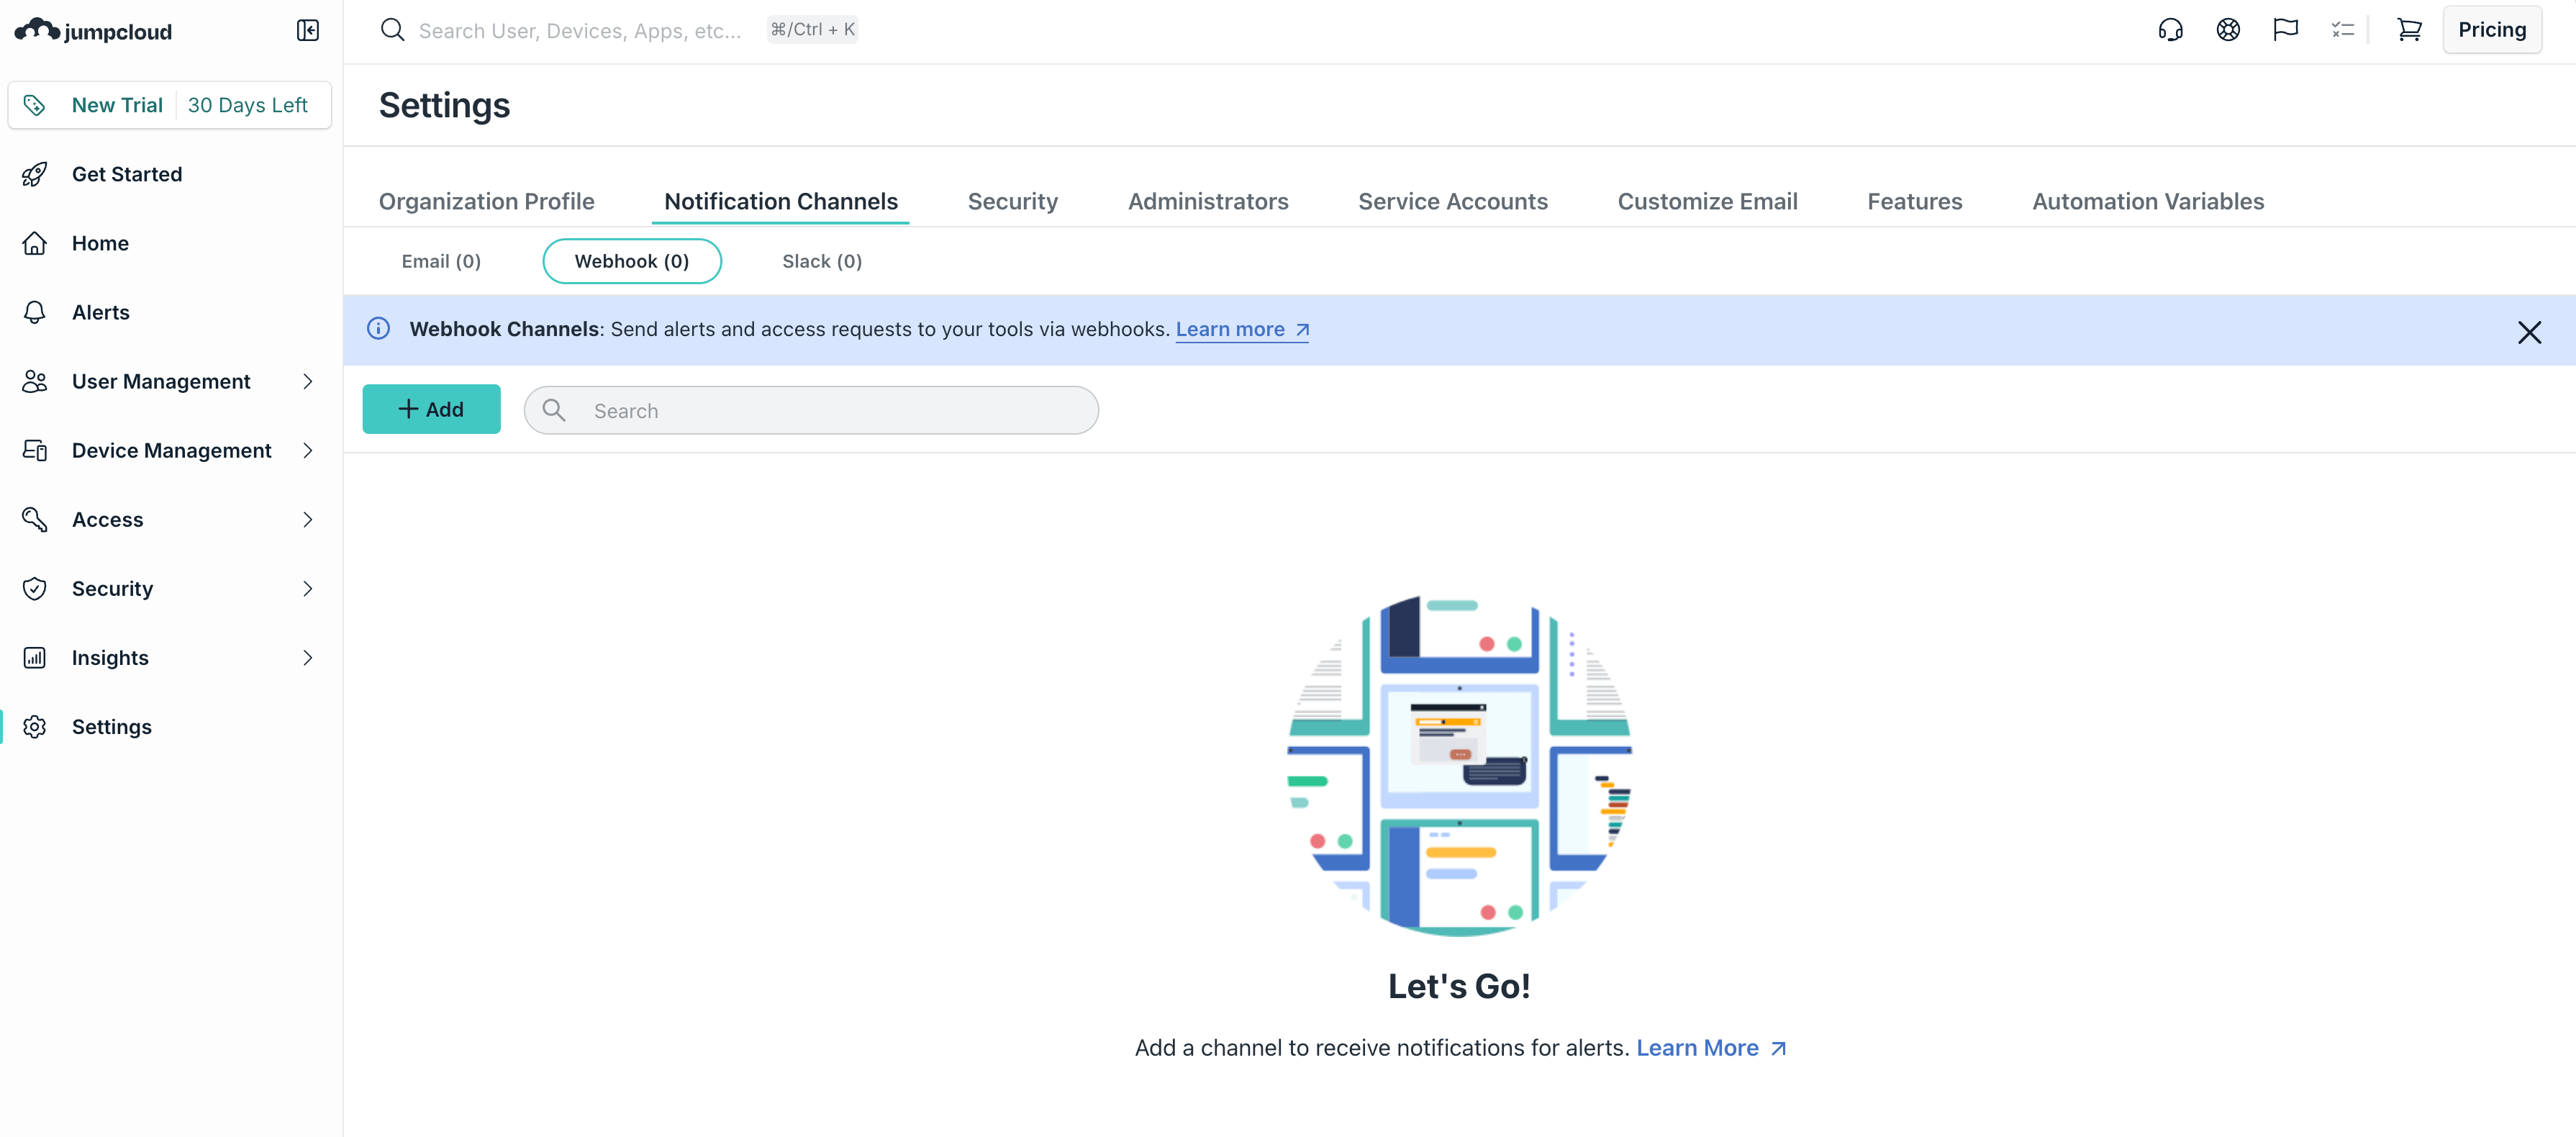Click the Access key icon

[x=34, y=519]
